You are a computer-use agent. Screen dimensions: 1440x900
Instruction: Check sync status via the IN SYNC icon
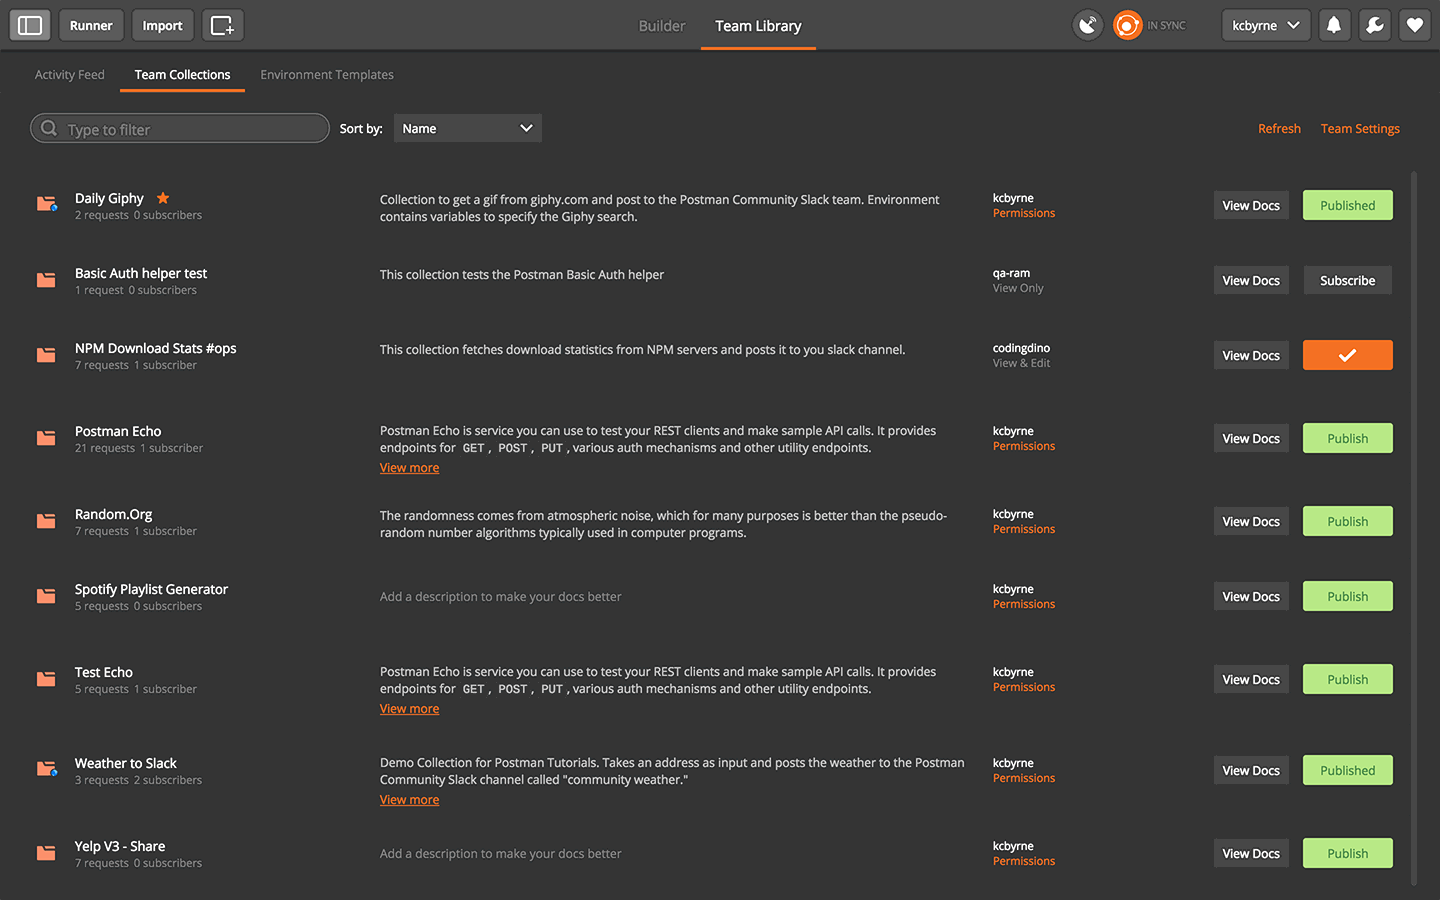(x=1128, y=25)
